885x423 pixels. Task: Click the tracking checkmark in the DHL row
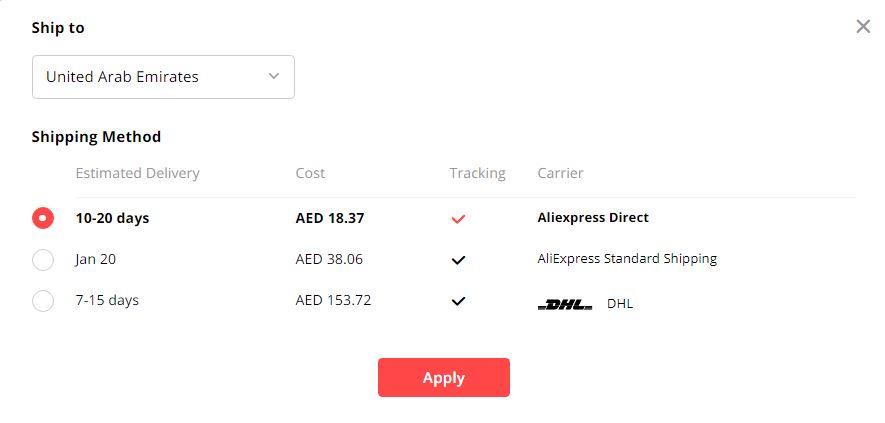click(458, 301)
